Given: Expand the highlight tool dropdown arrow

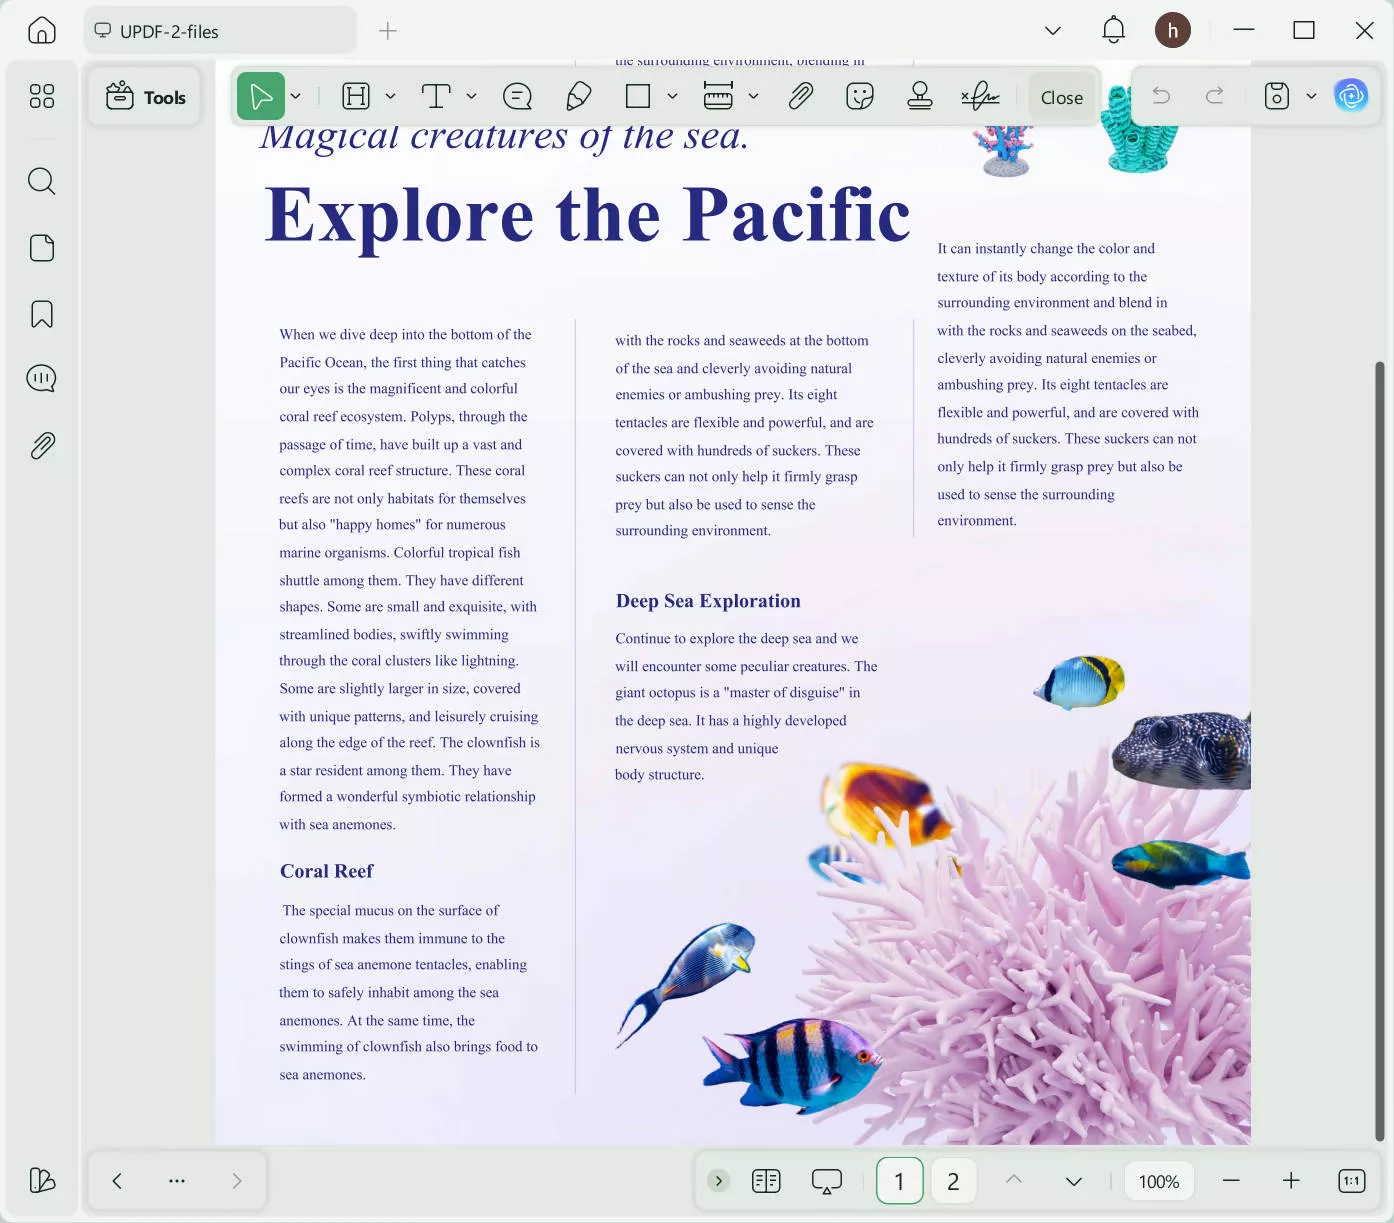Looking at the screenshot, I should (391, 96).
